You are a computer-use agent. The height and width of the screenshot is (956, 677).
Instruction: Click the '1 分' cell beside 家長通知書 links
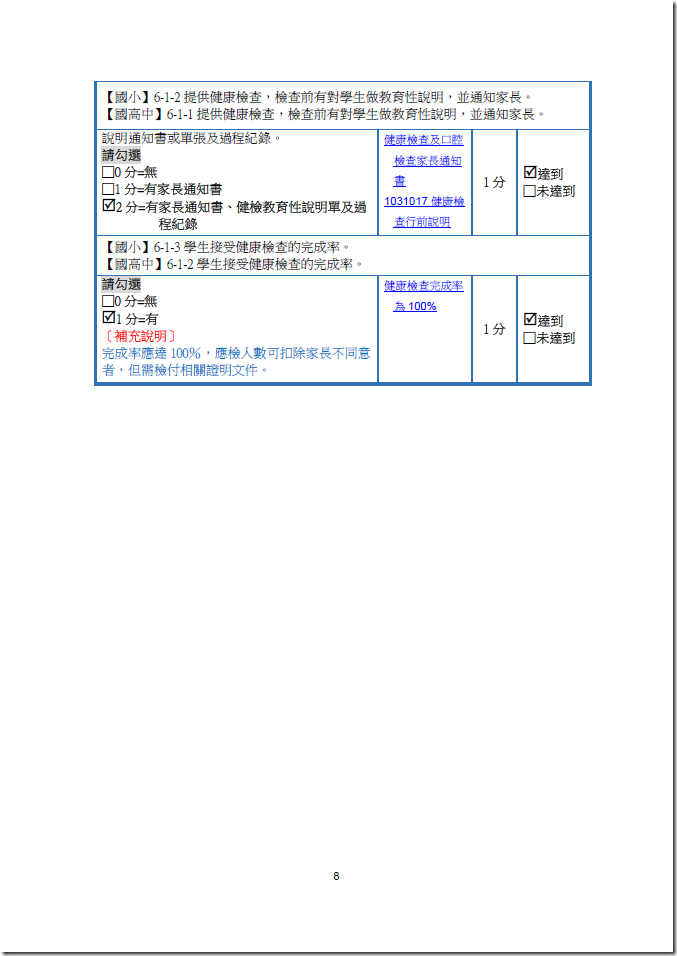tap(495, 182)
